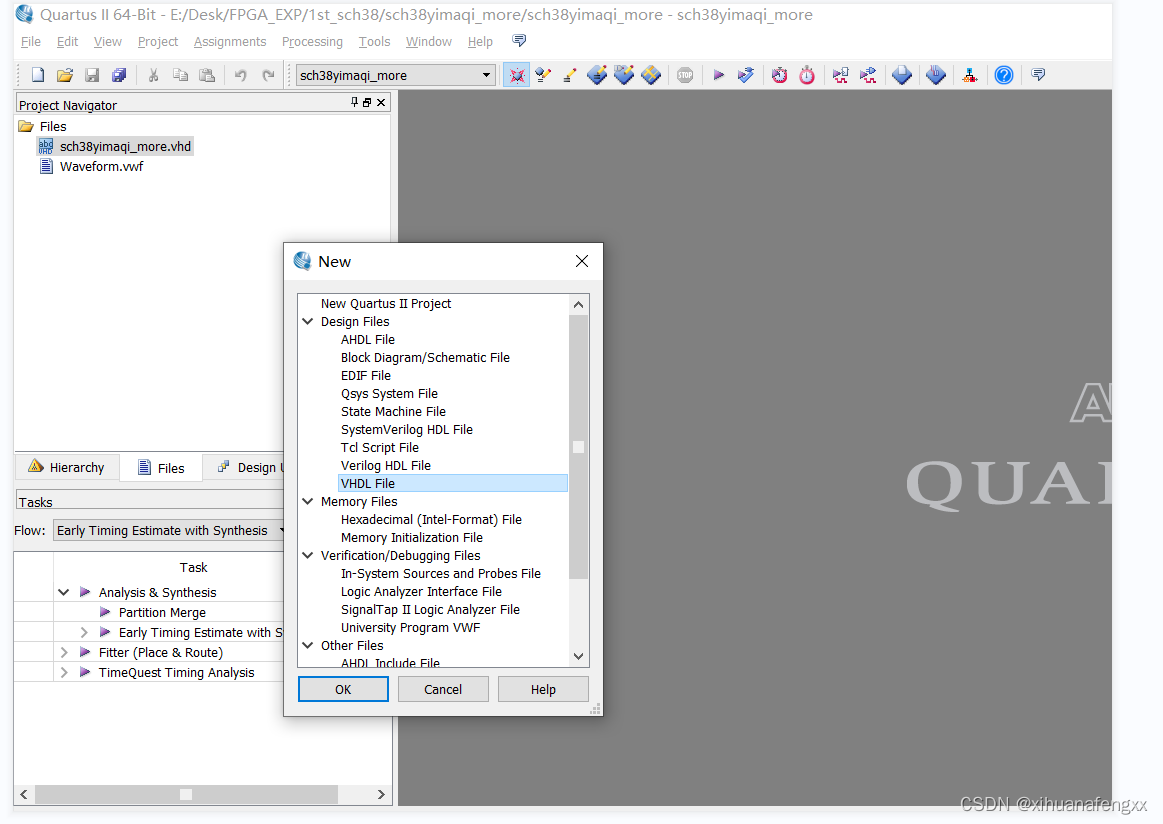The width and height of the screenshot is (1163, 824).
Task: Collapse Verification/Debugging Files category
Action: (x=308, y=556)
